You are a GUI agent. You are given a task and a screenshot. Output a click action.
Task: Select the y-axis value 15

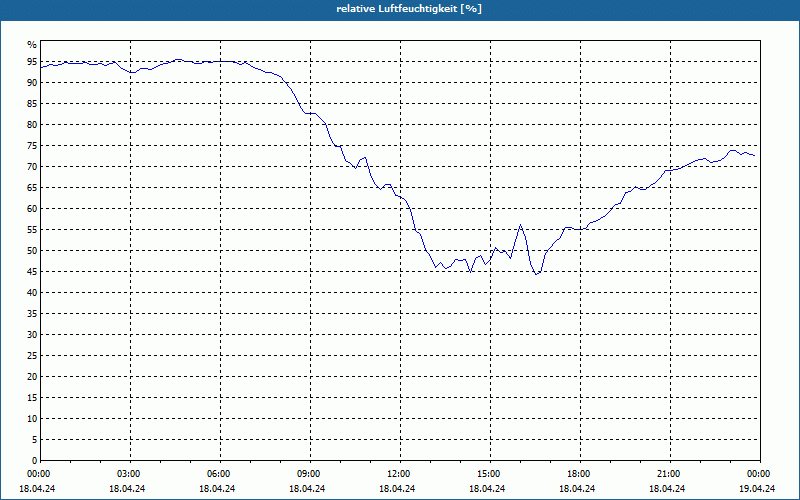[x=32, y=397]
